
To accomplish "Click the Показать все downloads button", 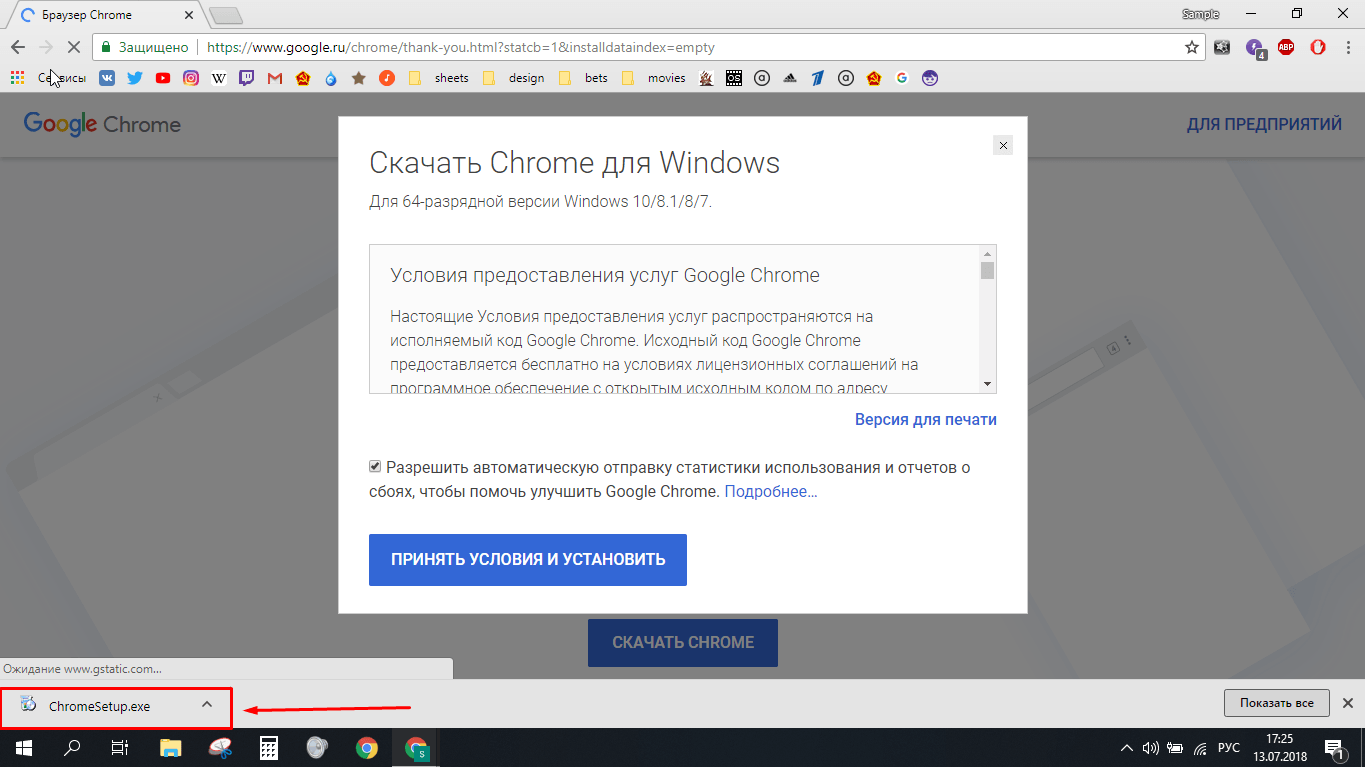I will point(1276,703).
